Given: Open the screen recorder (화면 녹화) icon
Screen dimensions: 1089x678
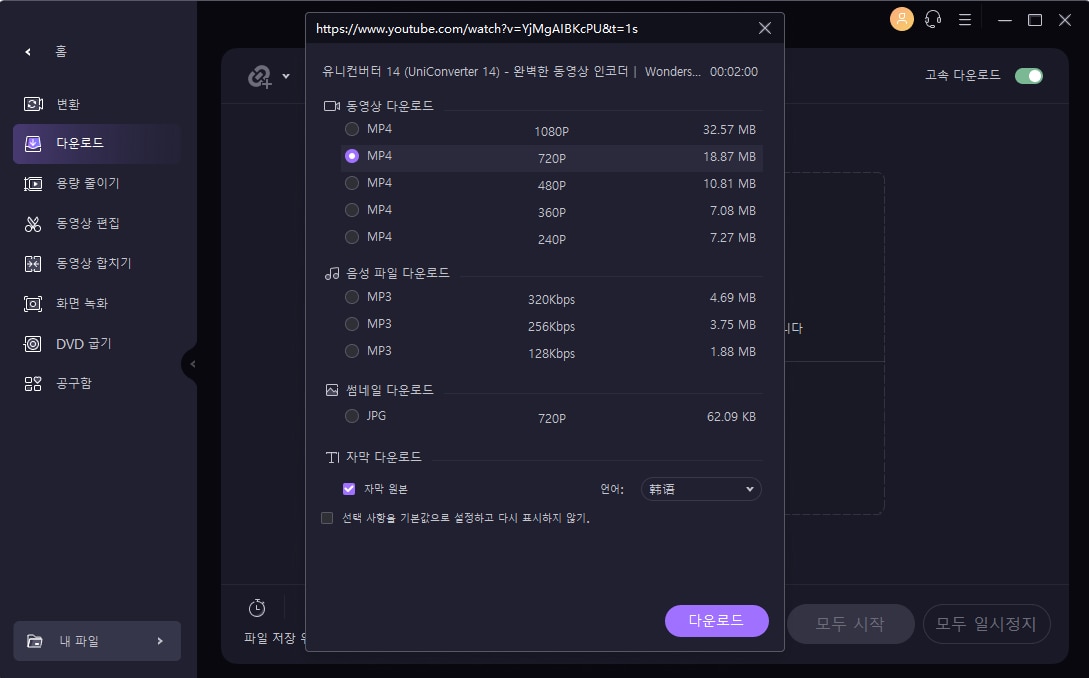Looking at the screenshot, I should 33,304.
